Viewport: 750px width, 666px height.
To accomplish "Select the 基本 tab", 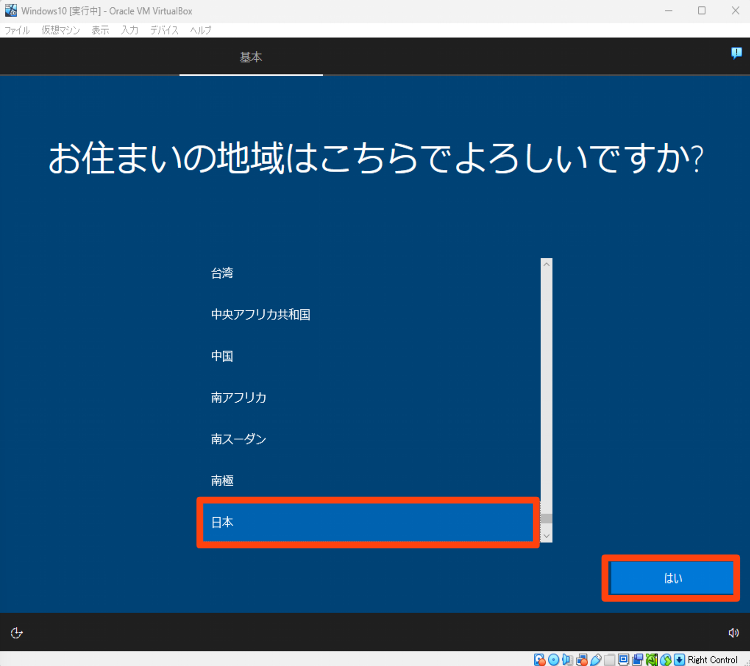I will coord(251,57).
